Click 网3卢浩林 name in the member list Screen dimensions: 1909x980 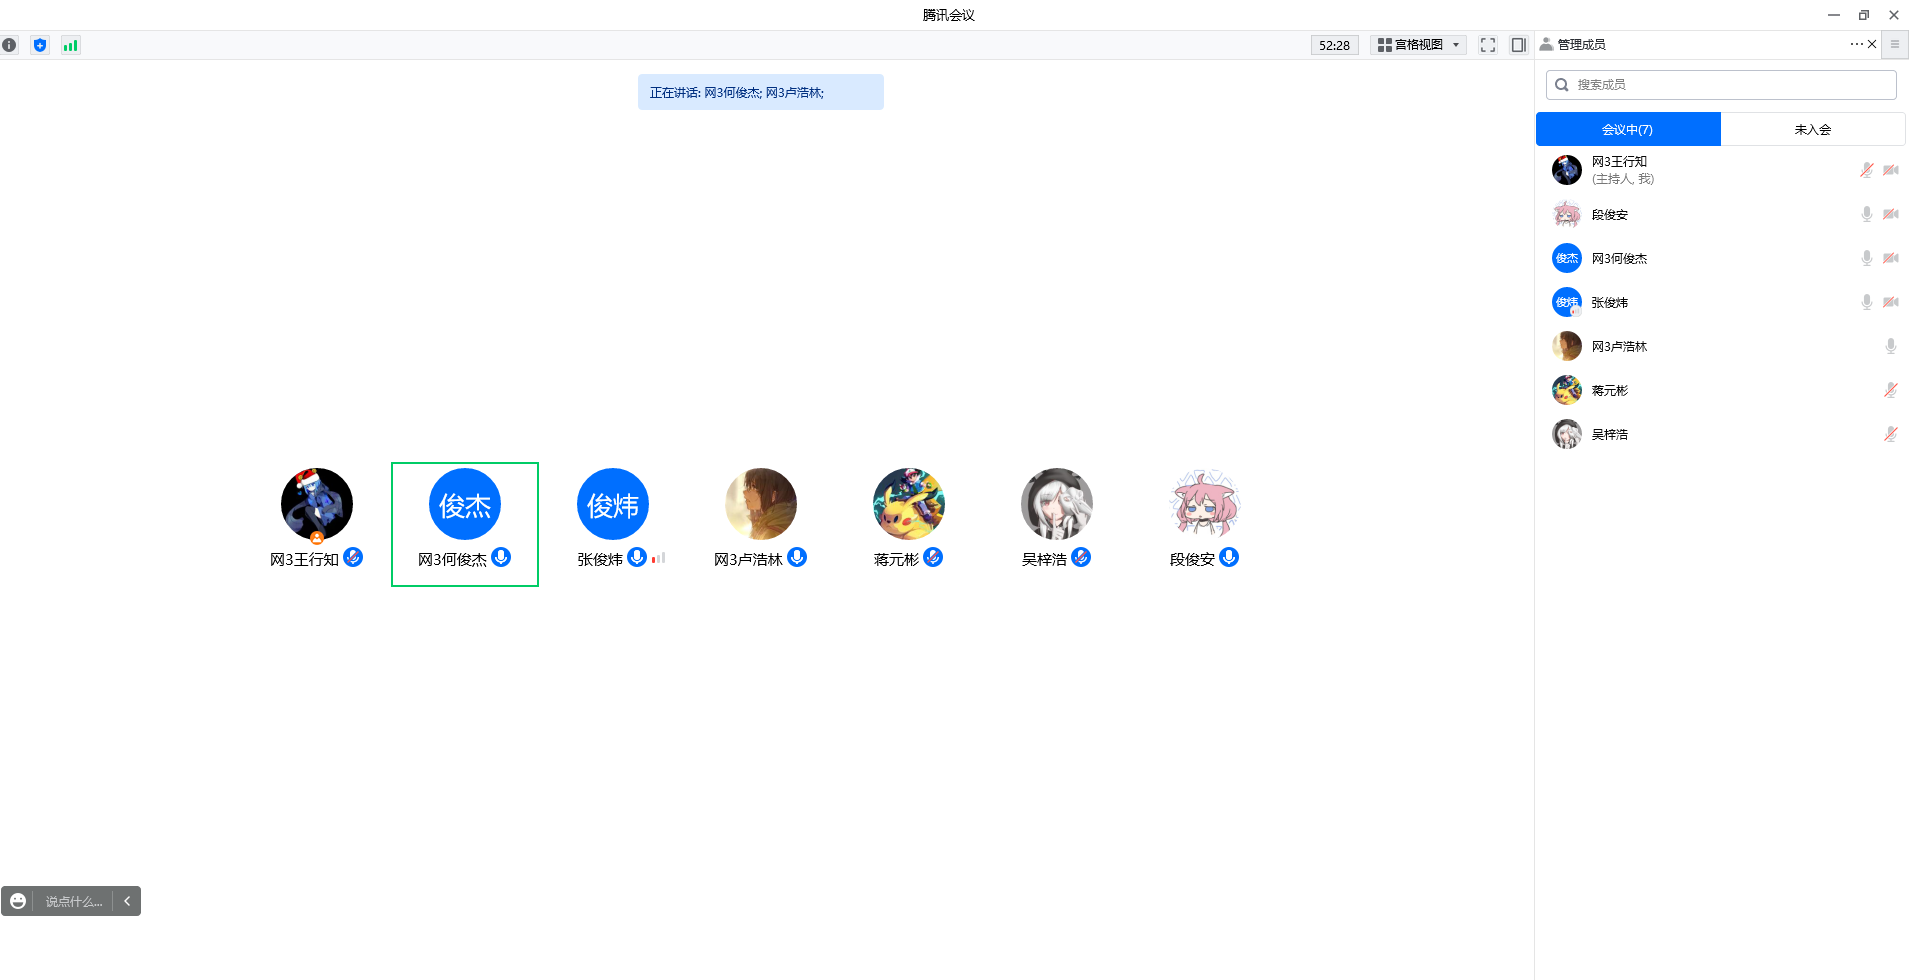tap(1619, 346)
